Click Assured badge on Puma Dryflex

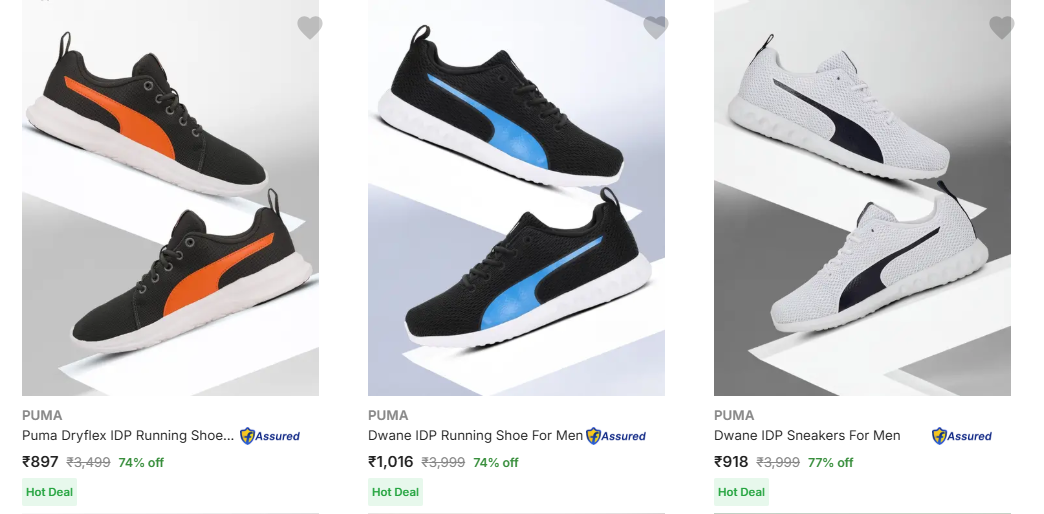coord(270,436)
